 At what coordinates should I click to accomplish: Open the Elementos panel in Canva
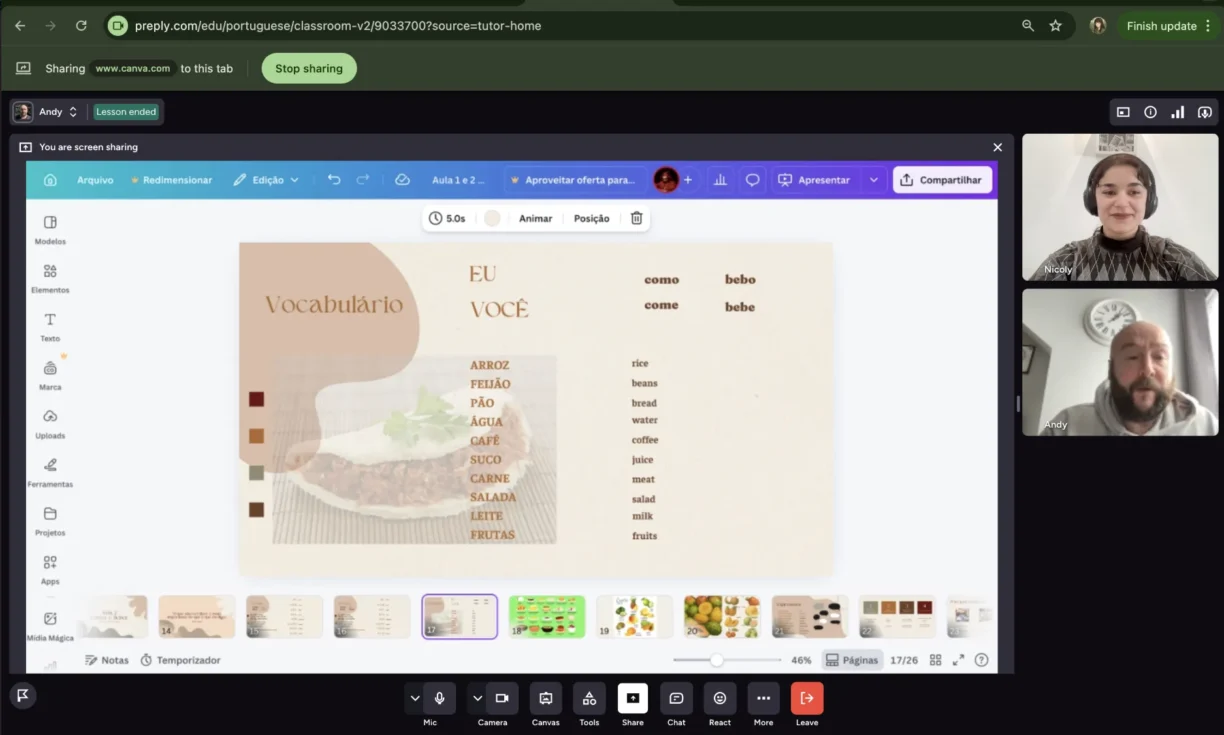[50, 277]
